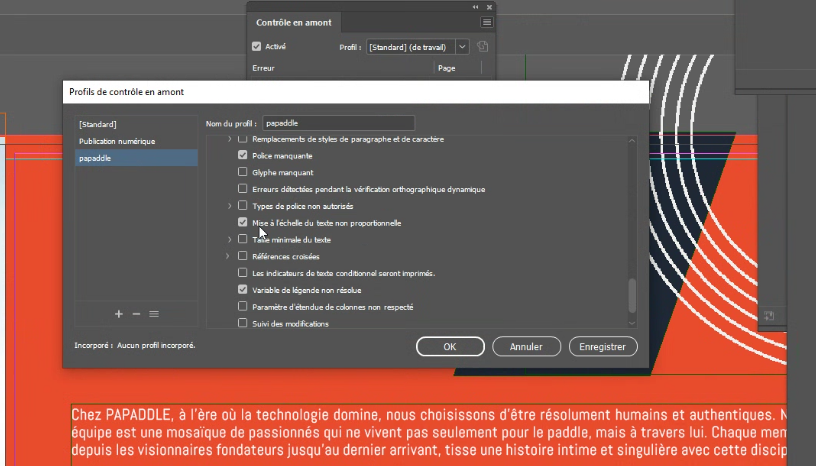The height and width of the screenshot is (466, 816).
Task: Click the Enregistrer button
Action: [603, 346]
